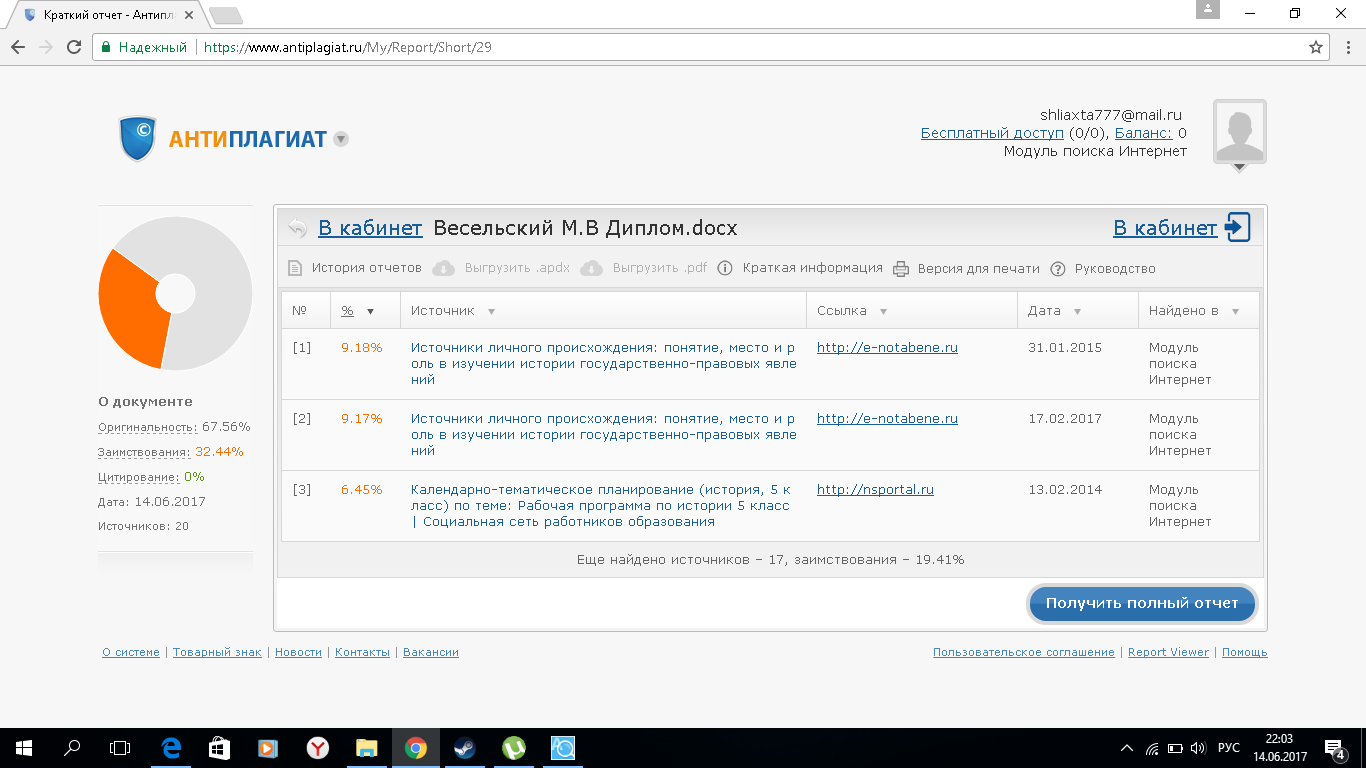Open Краткая информация info panel
Image resolution: width=1366 pixels, height=768 pixels.
811,268
